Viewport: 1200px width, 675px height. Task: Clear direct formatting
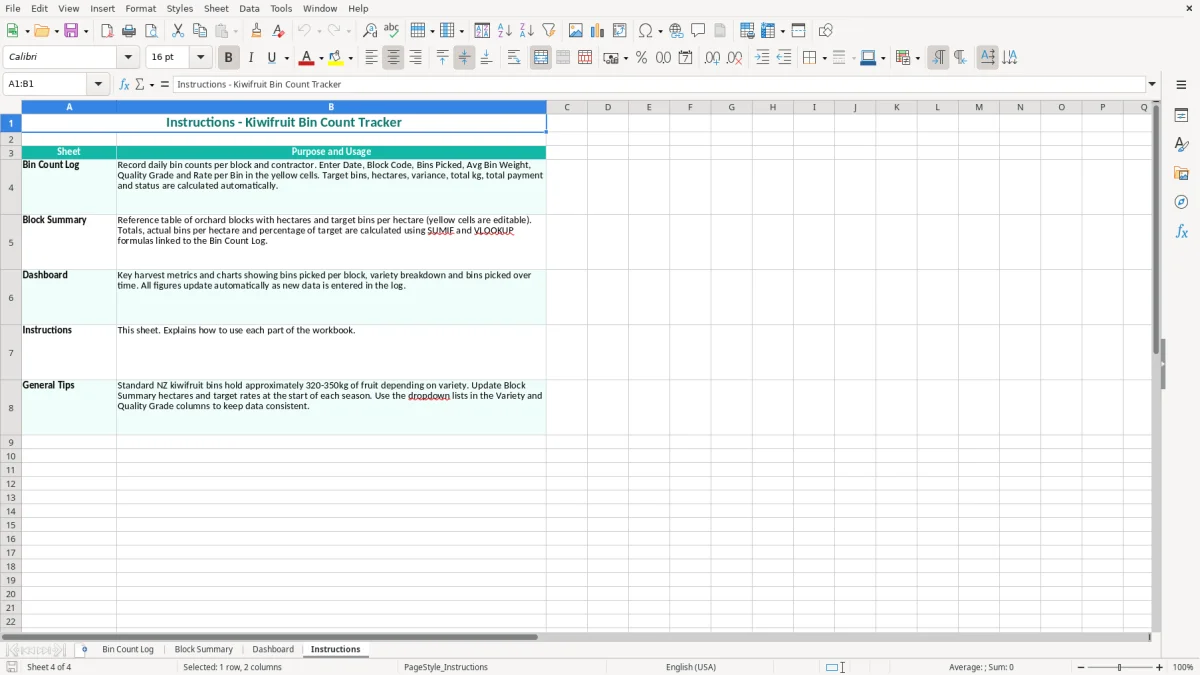click(278, 31)
